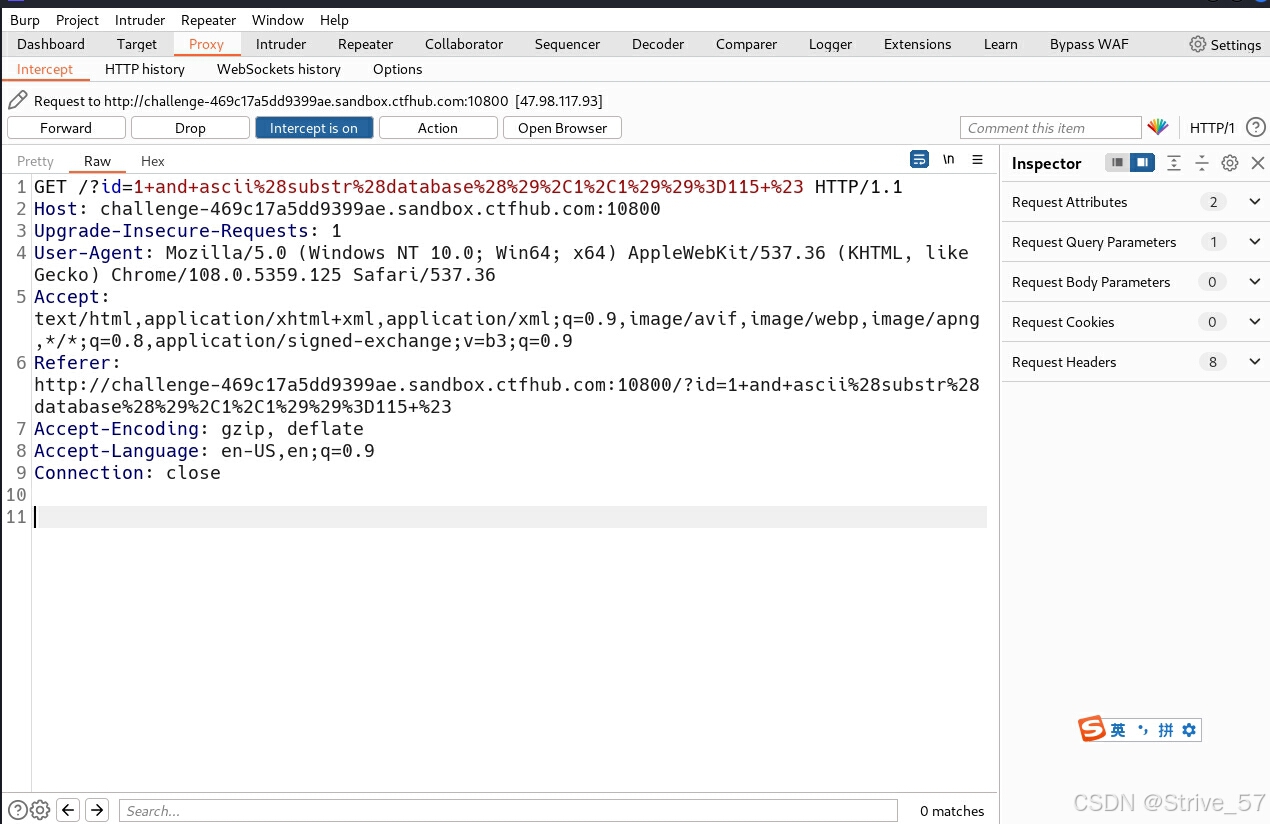Switch to Sequencer tab
The height and width of the screenshot is (824, 1270).
(567, 44)
